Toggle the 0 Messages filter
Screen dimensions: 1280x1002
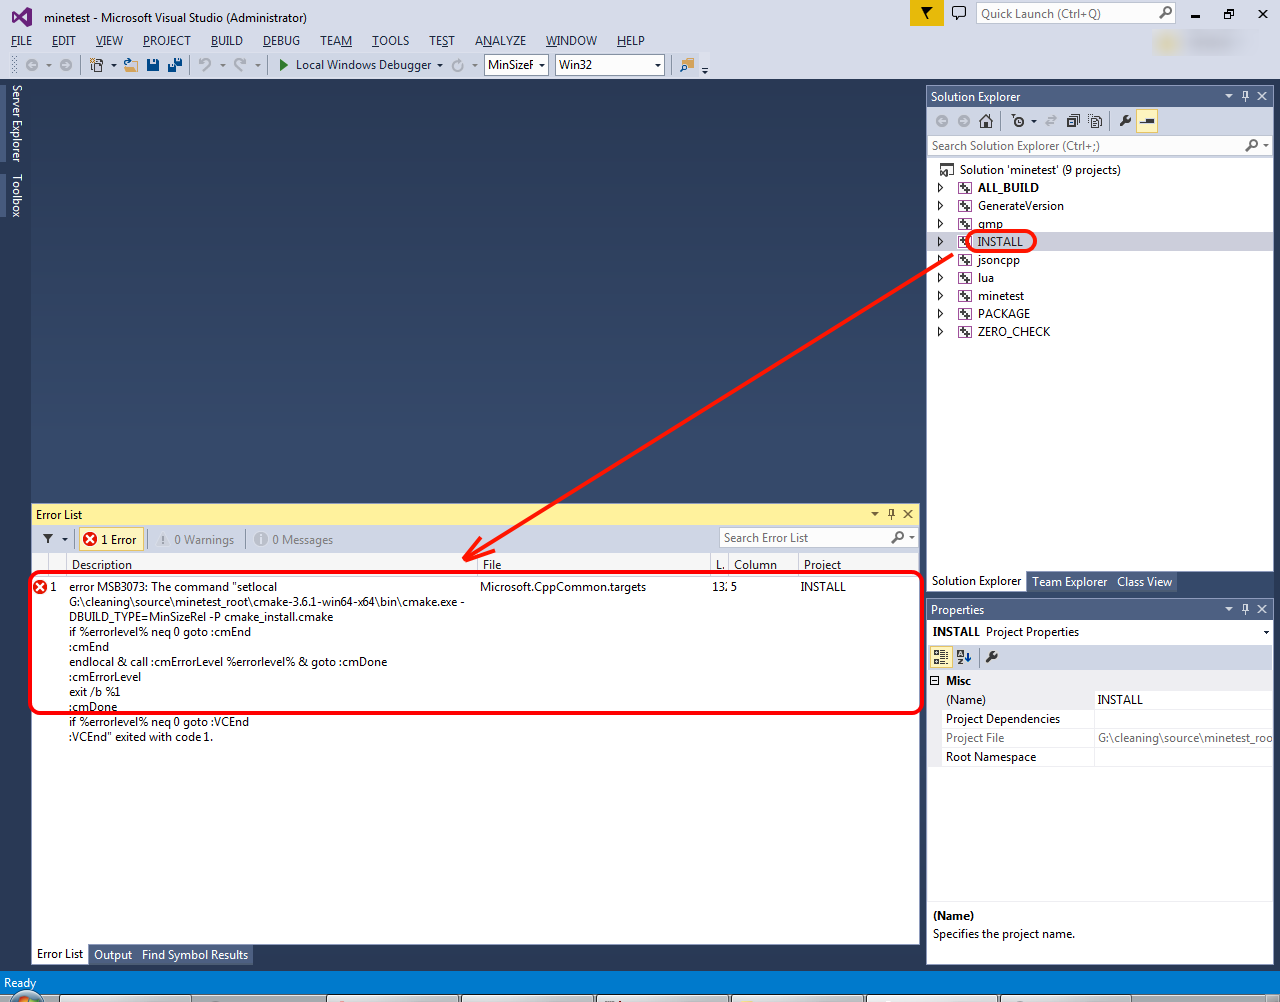coord(295,539)
